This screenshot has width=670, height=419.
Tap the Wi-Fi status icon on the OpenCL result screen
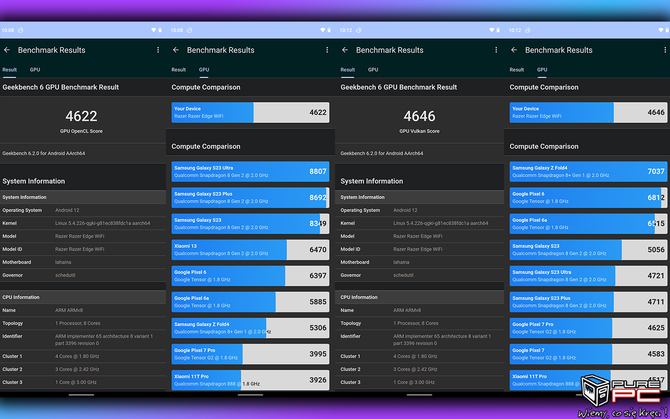(154, 30)
